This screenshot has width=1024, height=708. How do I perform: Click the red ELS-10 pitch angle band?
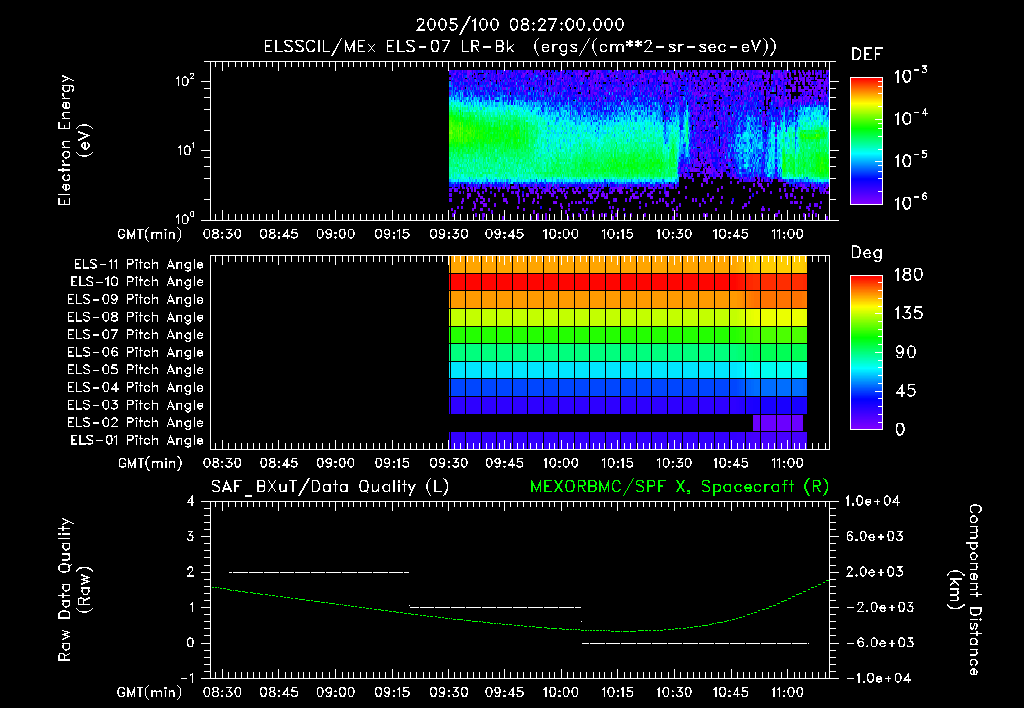pyautogui.click(x=628, y=282)
